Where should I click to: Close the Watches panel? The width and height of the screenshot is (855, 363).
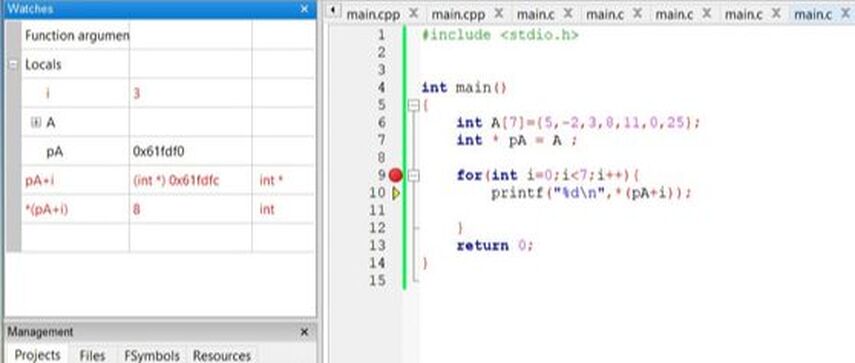304,9
